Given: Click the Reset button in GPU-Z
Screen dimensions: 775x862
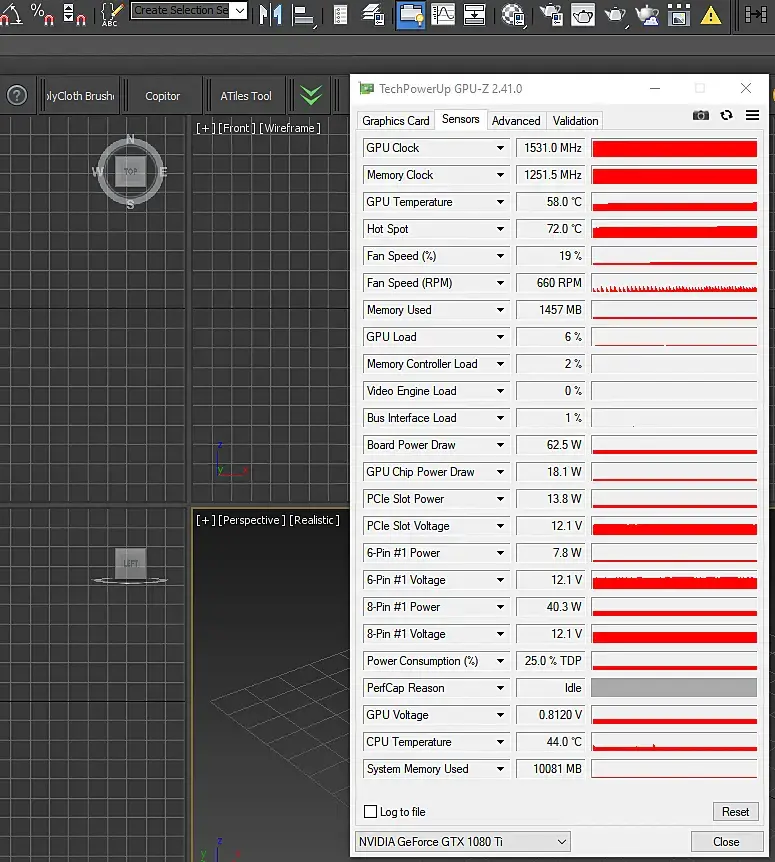Looking at the screenshot, I should [x=735, y=811].
